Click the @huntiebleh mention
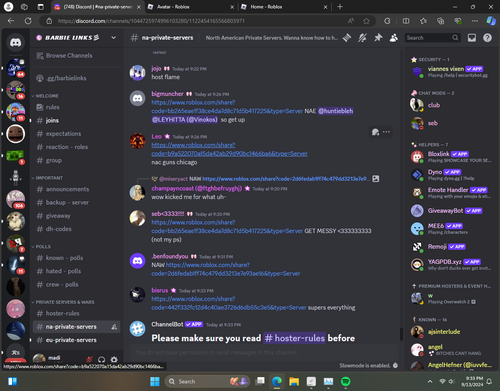The image size is (500, 391). click(x=335, y=111)
